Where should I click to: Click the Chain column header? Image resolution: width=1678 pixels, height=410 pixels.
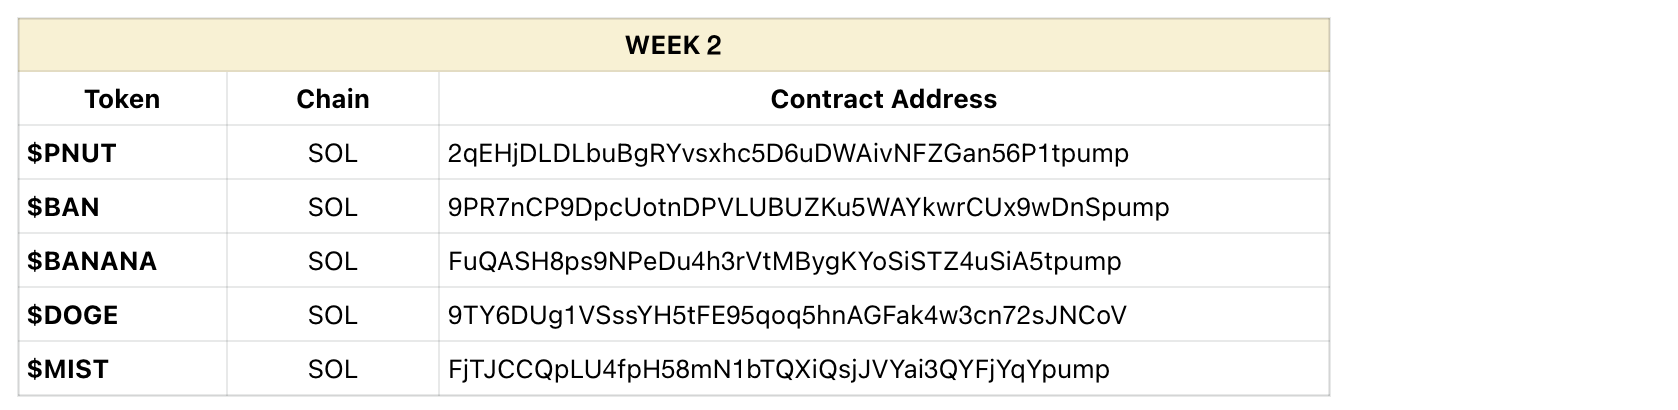point(333,99)
